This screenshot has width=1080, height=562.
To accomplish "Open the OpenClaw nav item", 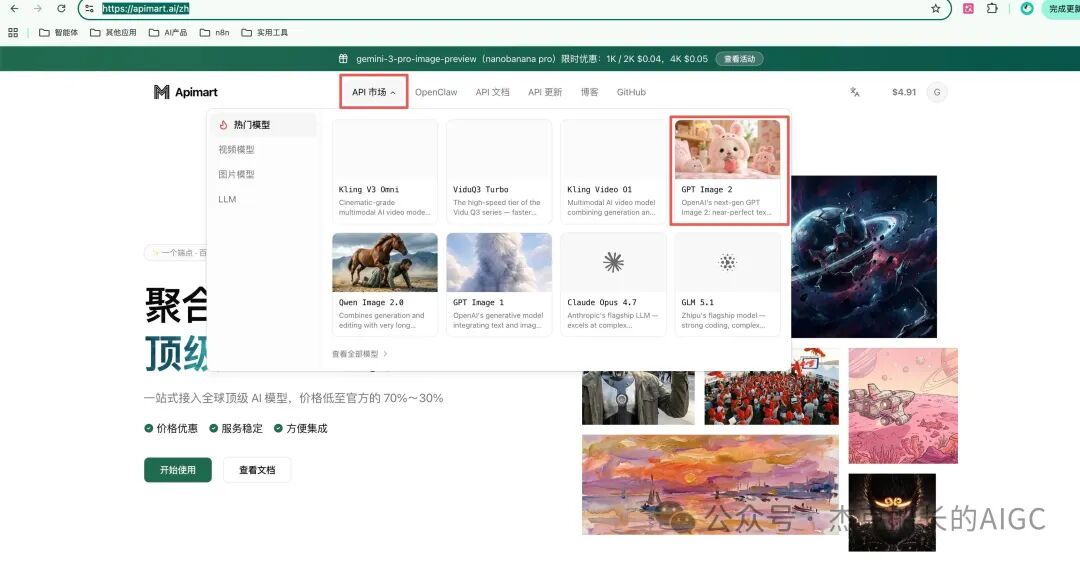I will pyautogui.click(x=436, y=92).
